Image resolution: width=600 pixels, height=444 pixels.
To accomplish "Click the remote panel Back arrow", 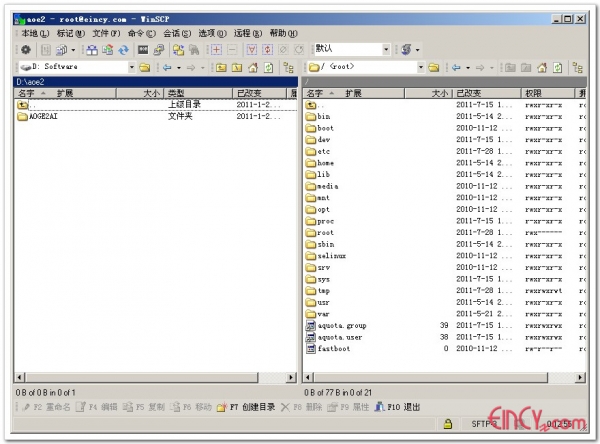I will [x=456, y=68].
